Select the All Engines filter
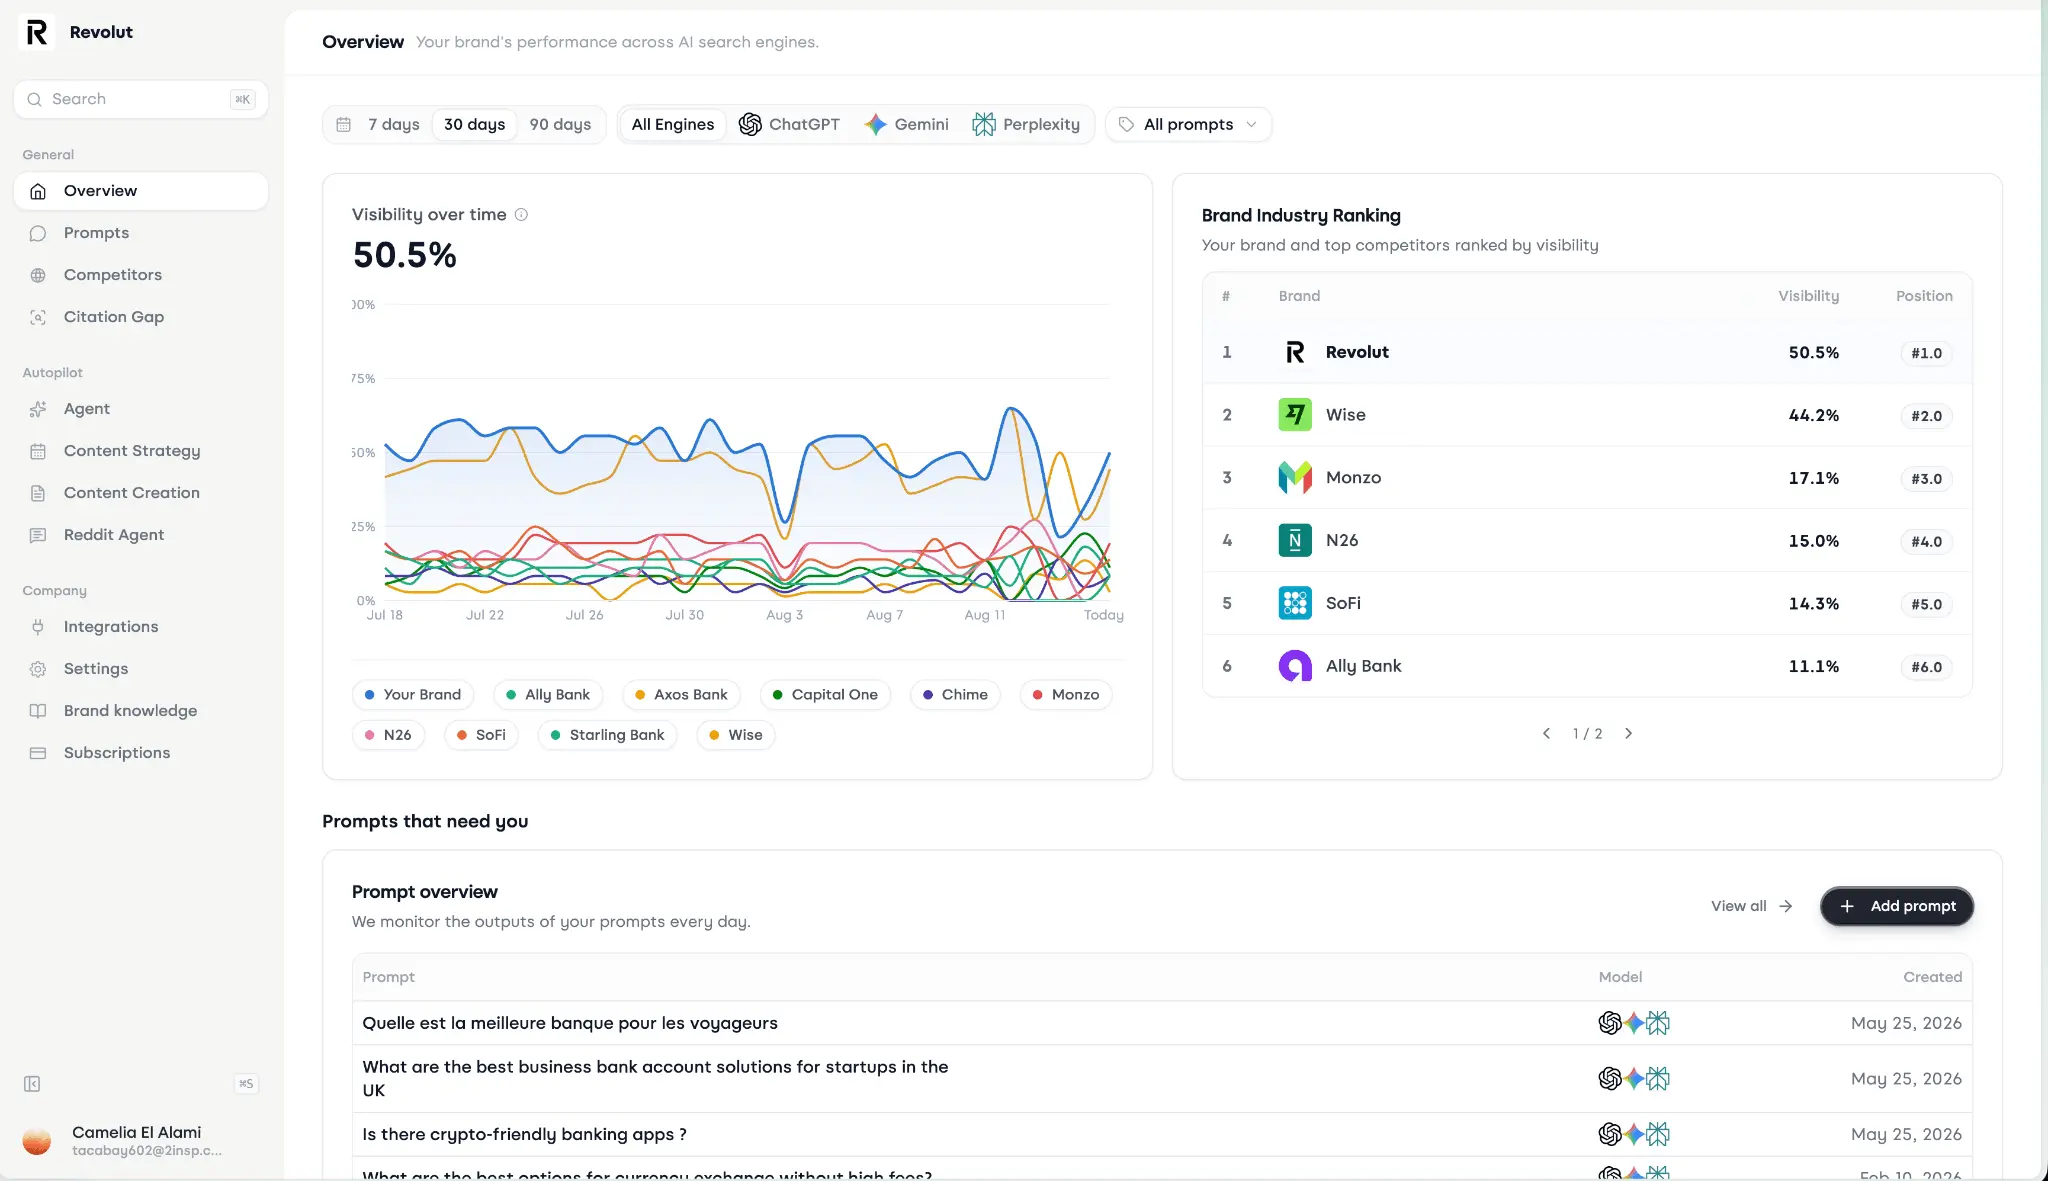 673,125
